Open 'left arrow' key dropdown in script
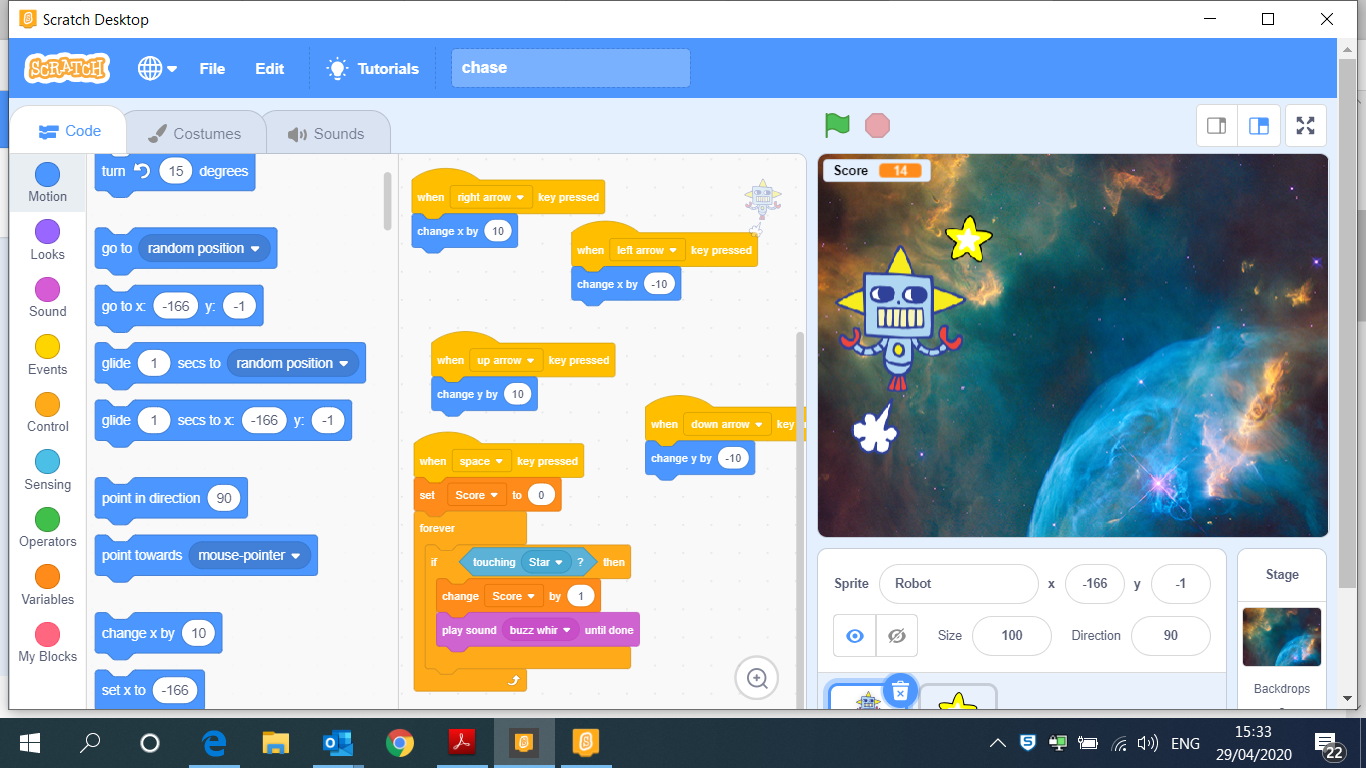 pyautogui.click(x=647, y=250)
